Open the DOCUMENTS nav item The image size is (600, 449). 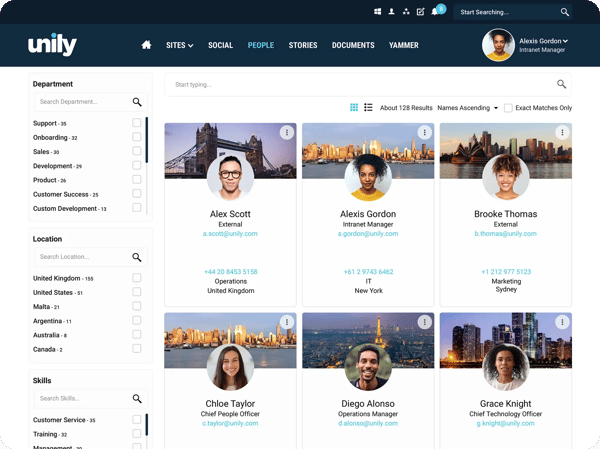353,45
